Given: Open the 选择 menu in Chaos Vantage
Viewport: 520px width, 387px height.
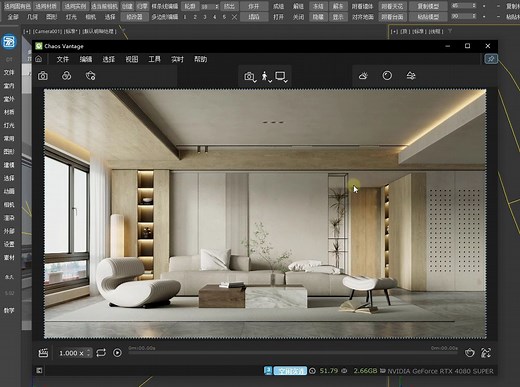Looking at the screenshot, I should coord(109,59).
